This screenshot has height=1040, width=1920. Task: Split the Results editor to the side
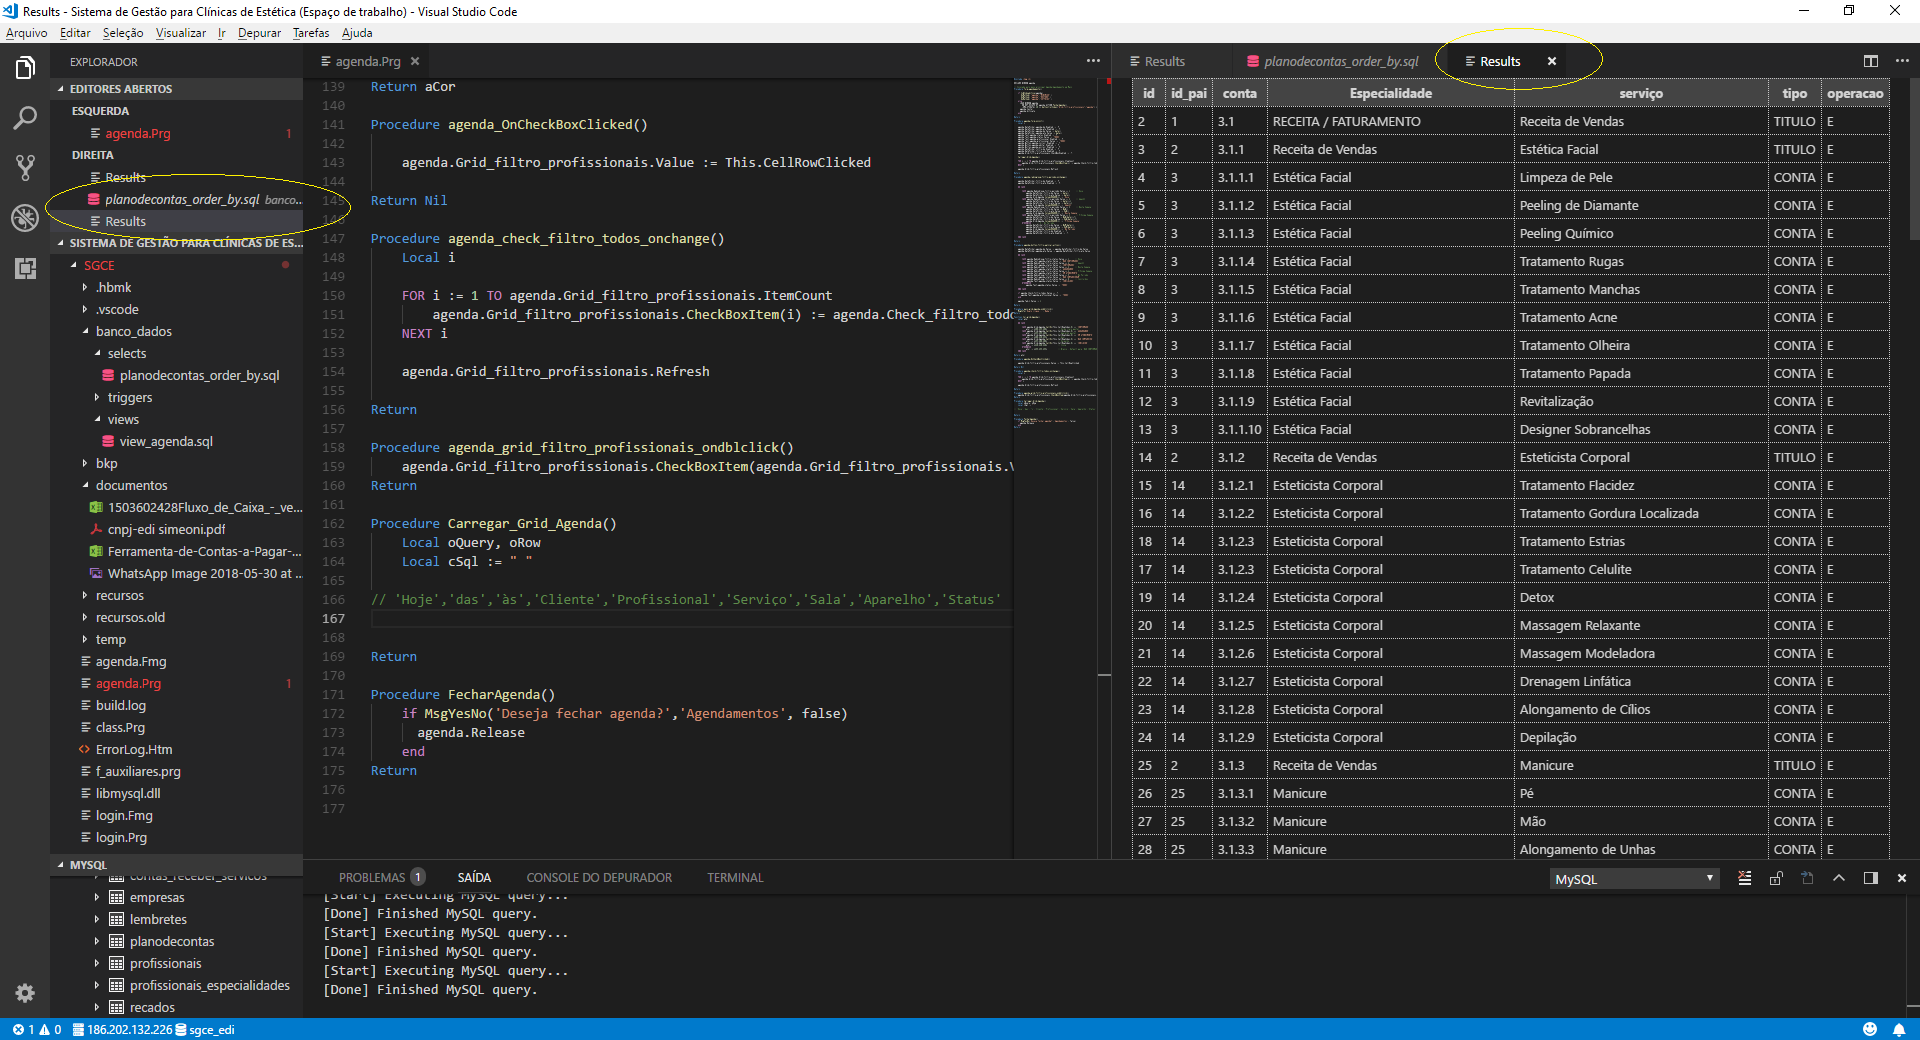[x=1871, y=61]
